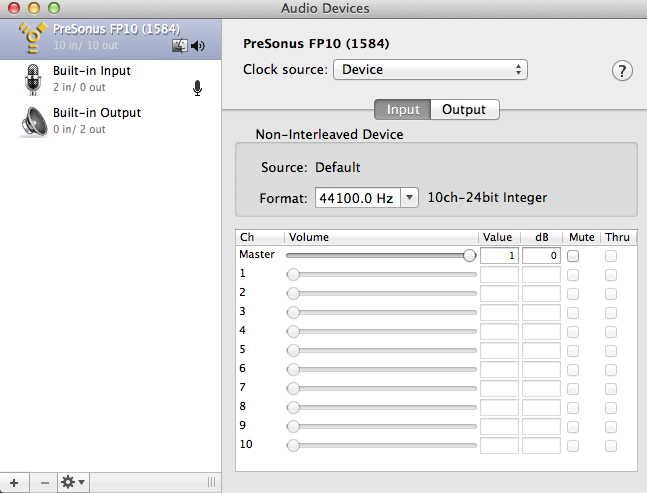Click the channel 6 volume slider

381,369
